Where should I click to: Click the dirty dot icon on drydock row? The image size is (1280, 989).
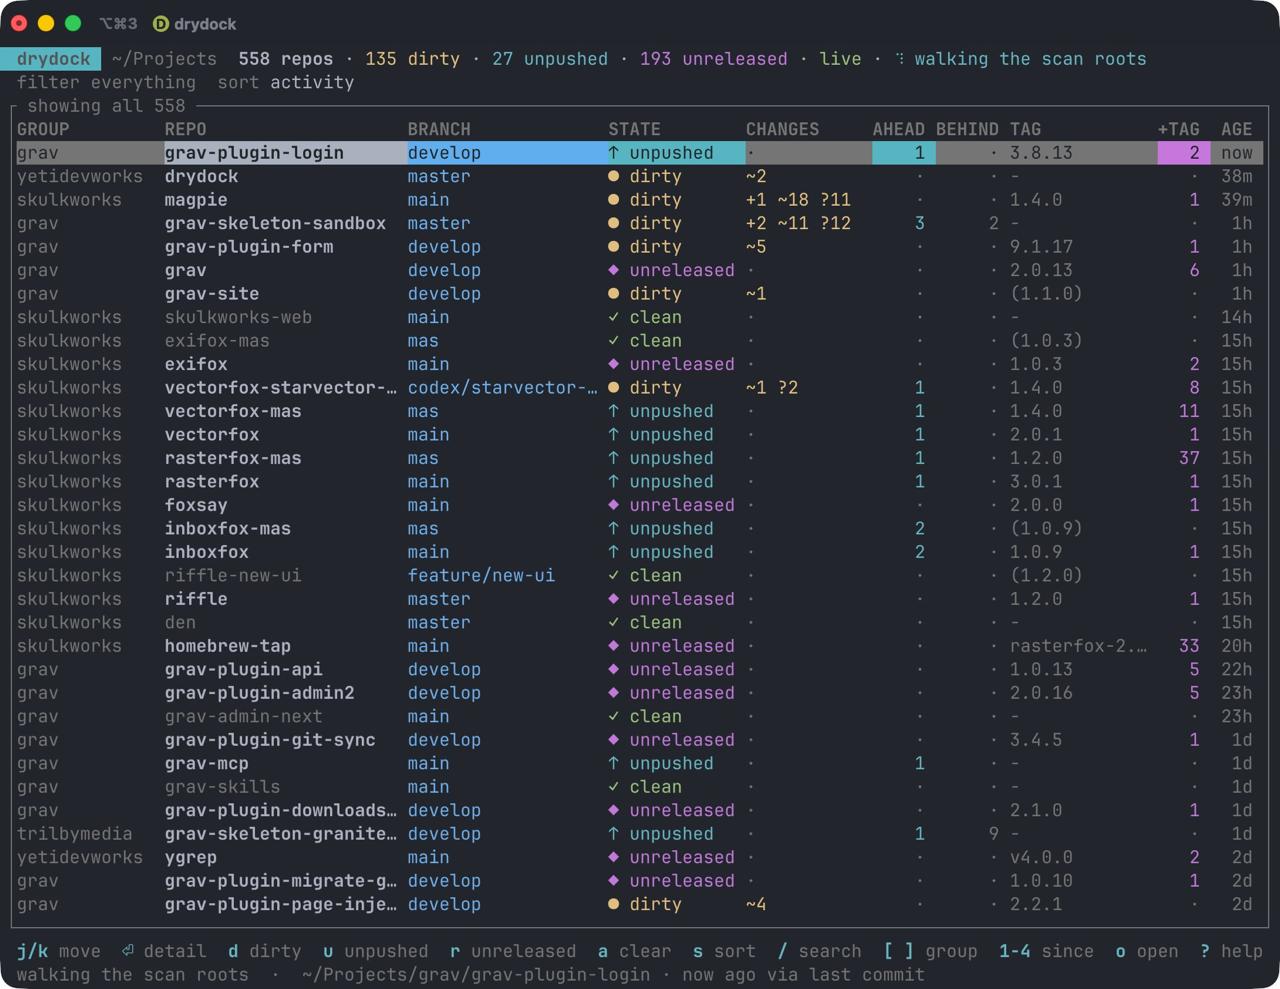coord(614,176)
